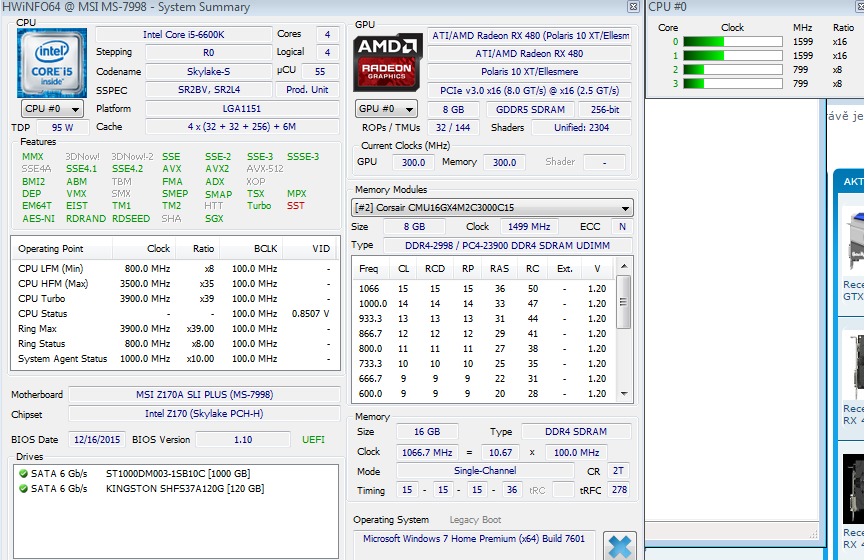Click the SGX feature label

pos(214,219)
